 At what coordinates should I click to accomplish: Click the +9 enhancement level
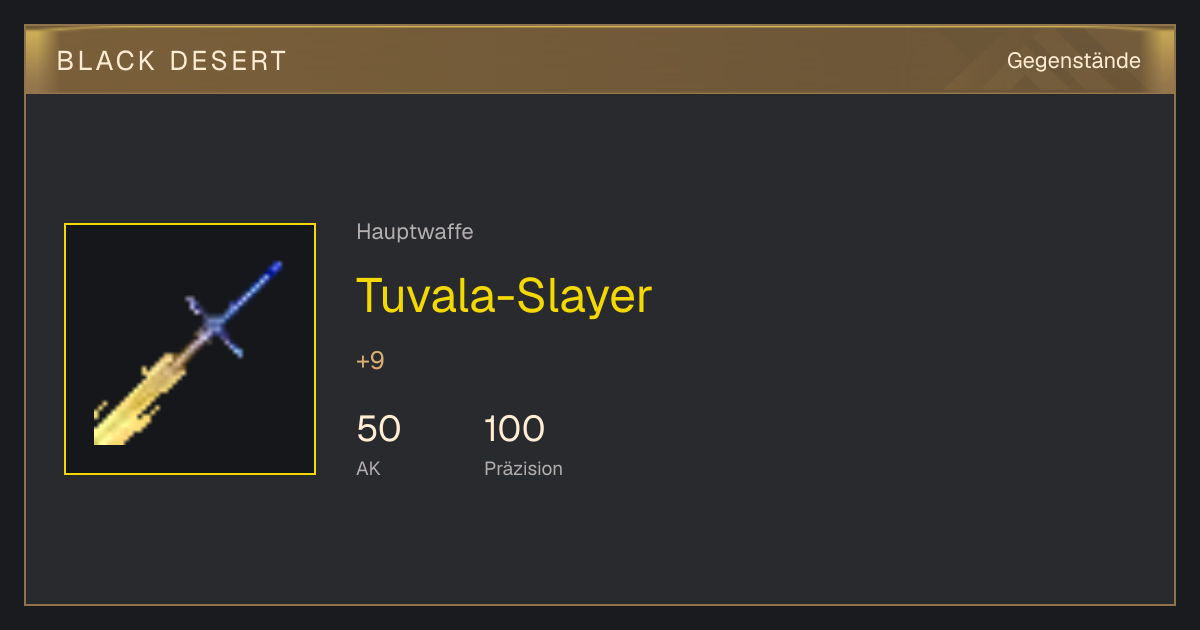pos(370,361)
